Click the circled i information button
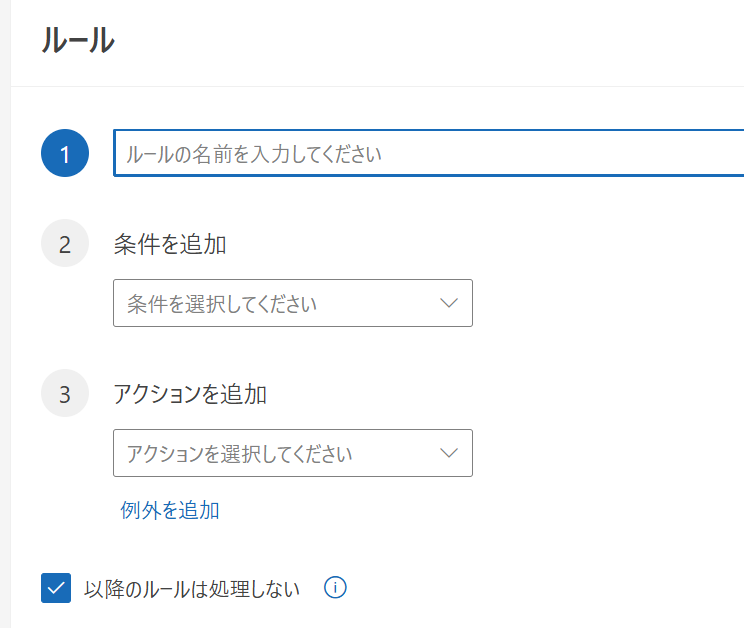 [x=336, y=588]
